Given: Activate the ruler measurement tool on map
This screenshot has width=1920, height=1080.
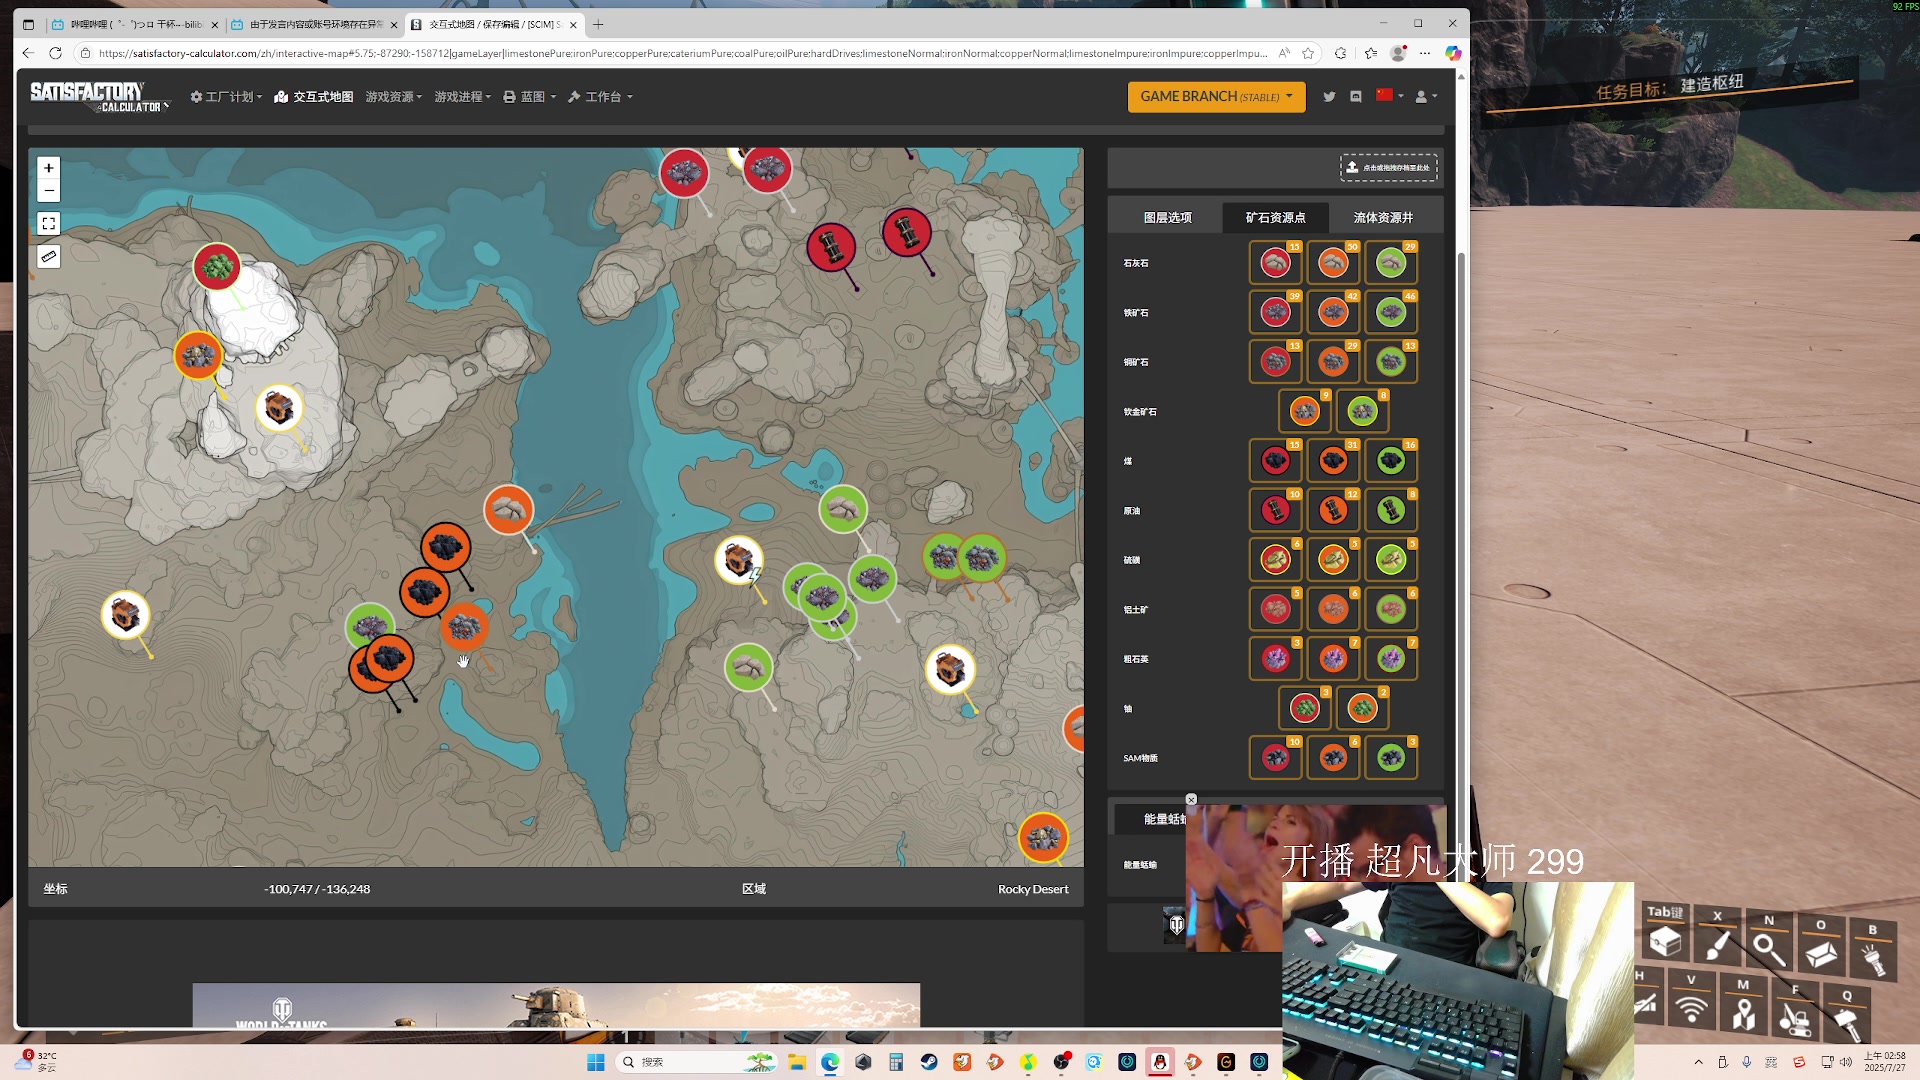Looking at the screenshot, I should pos(48,257).
